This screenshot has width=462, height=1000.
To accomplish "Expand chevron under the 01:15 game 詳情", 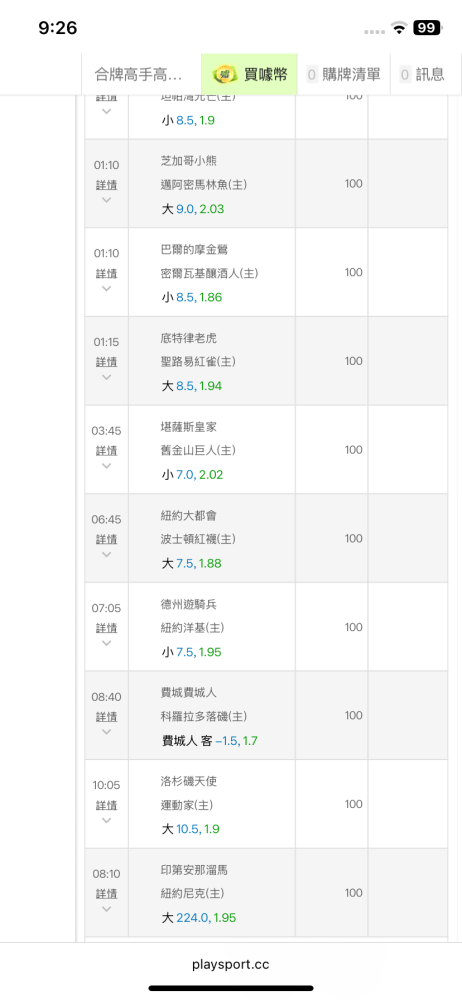I will point(107,377).
